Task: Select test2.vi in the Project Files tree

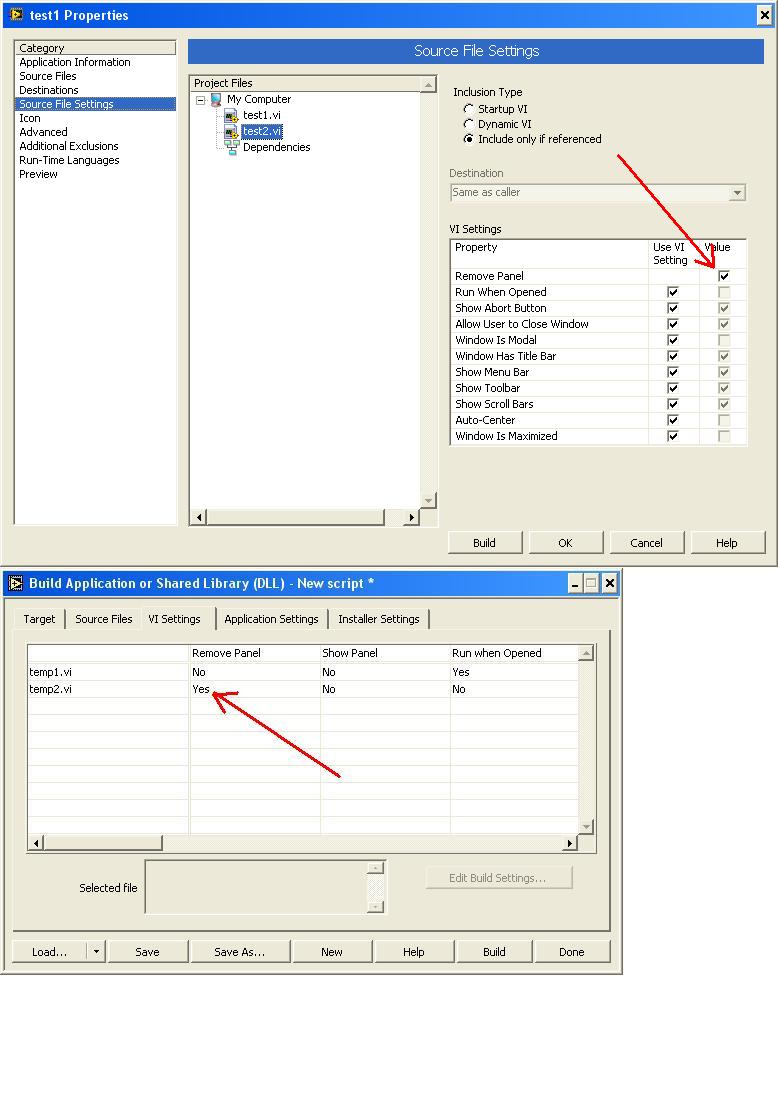Action: pyautogui.click(x=262, y=131)
